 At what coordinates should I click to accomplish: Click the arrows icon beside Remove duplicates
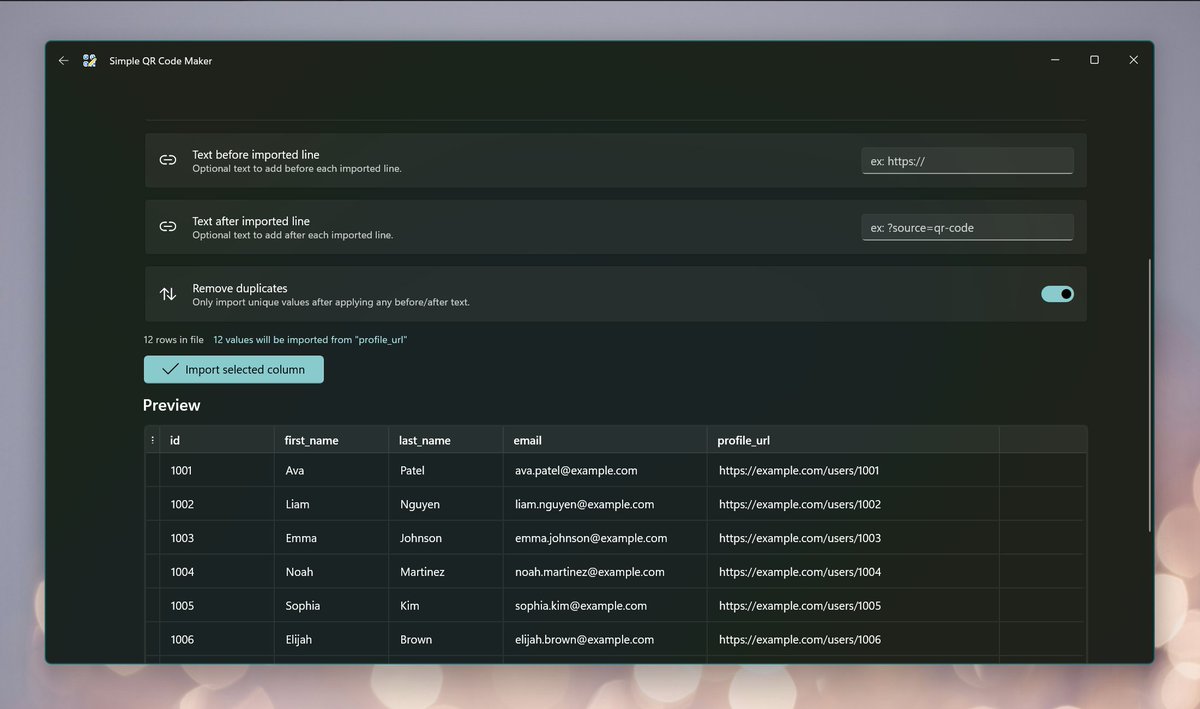point(168,294)
